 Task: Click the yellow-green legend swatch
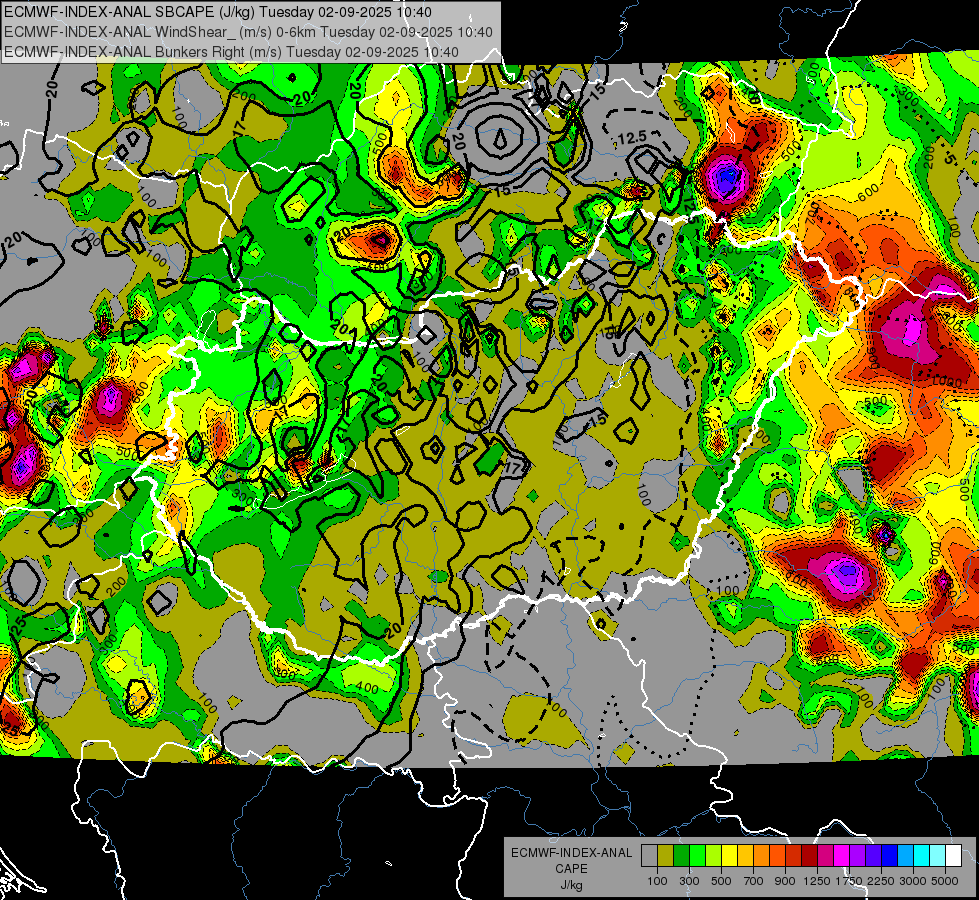click(x=713, y=856)
